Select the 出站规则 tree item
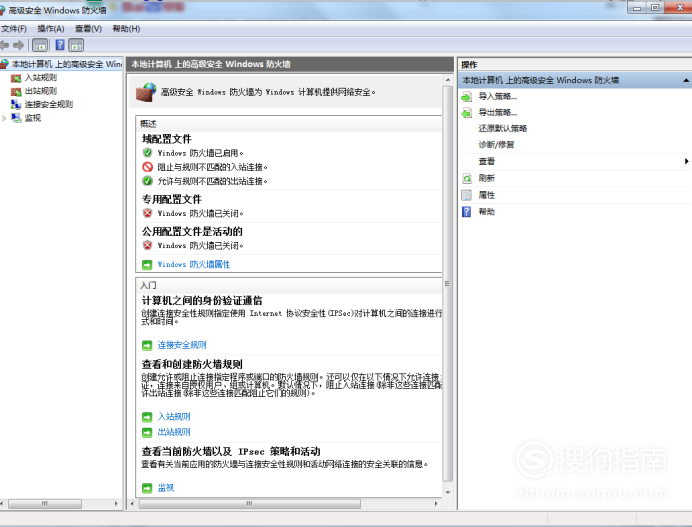 41,91
